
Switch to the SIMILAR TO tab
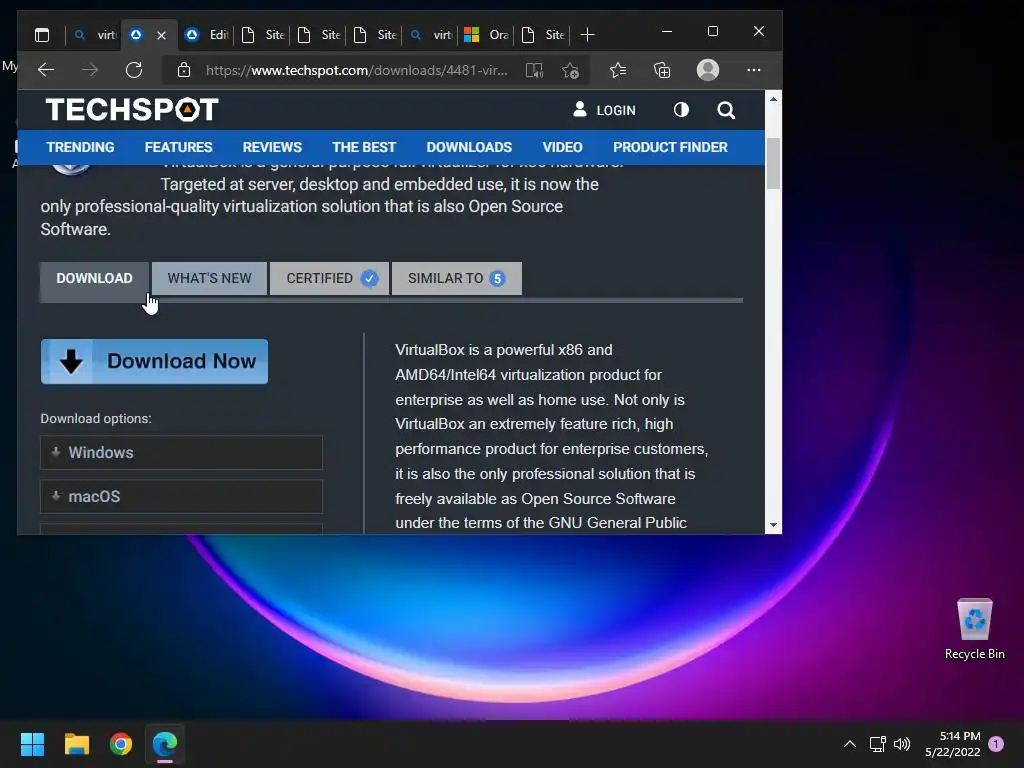tap(457, 279)
